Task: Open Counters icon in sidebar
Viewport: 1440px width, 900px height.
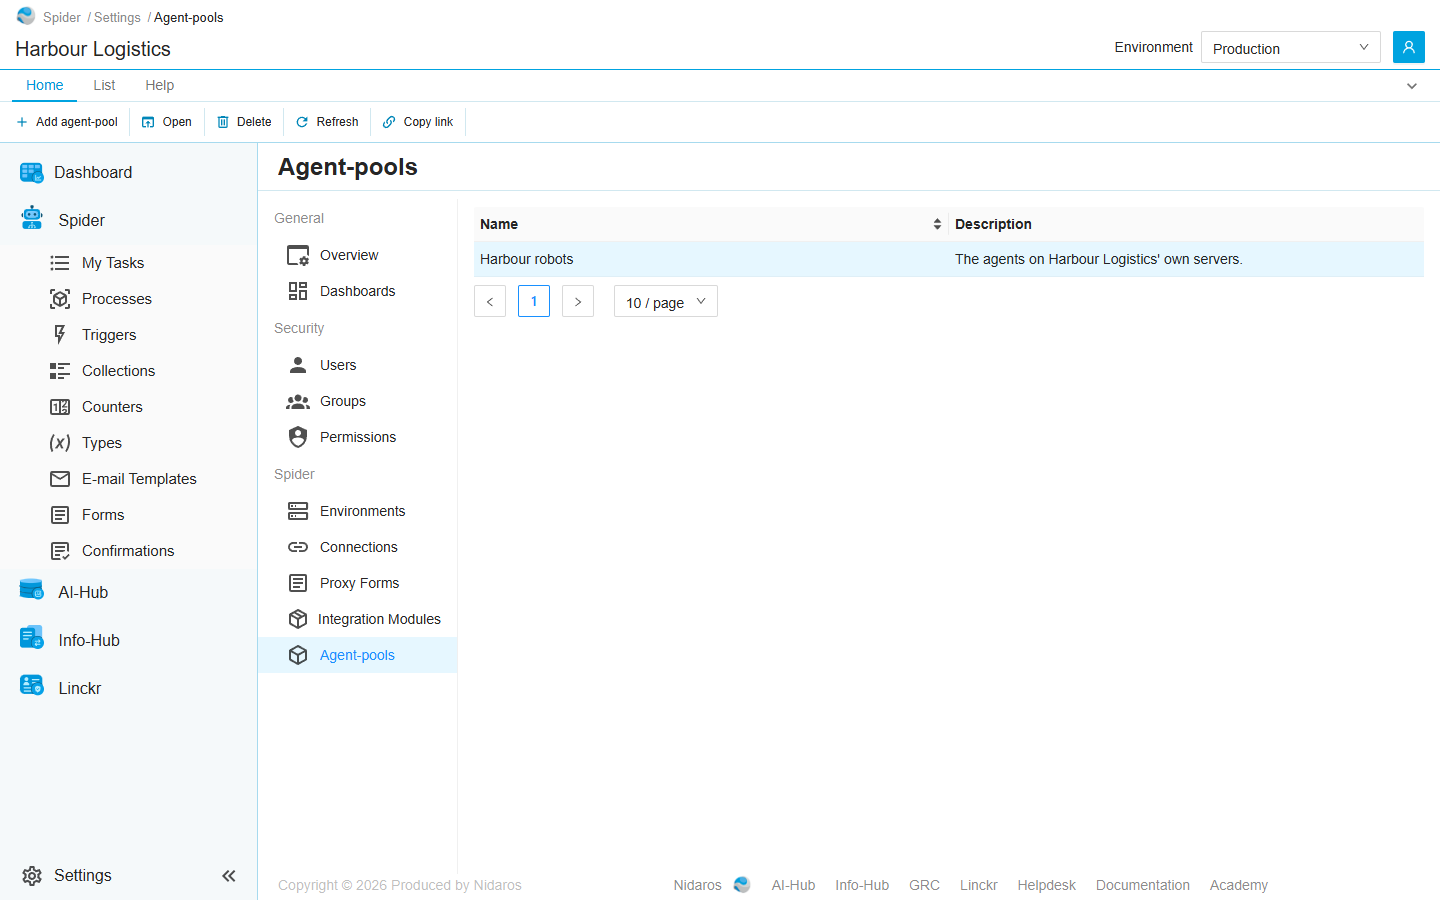Action: pos(60,407)
